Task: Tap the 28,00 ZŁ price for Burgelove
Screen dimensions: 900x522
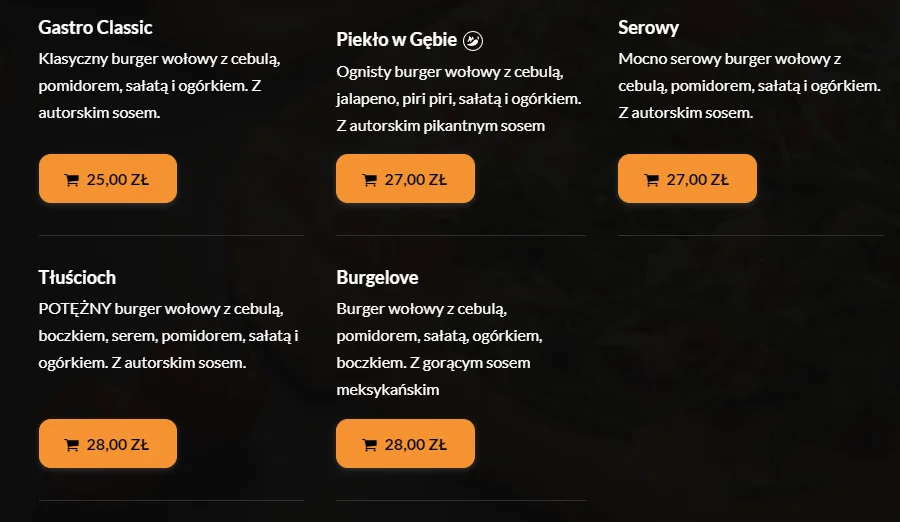Action: tap(416, 445)
